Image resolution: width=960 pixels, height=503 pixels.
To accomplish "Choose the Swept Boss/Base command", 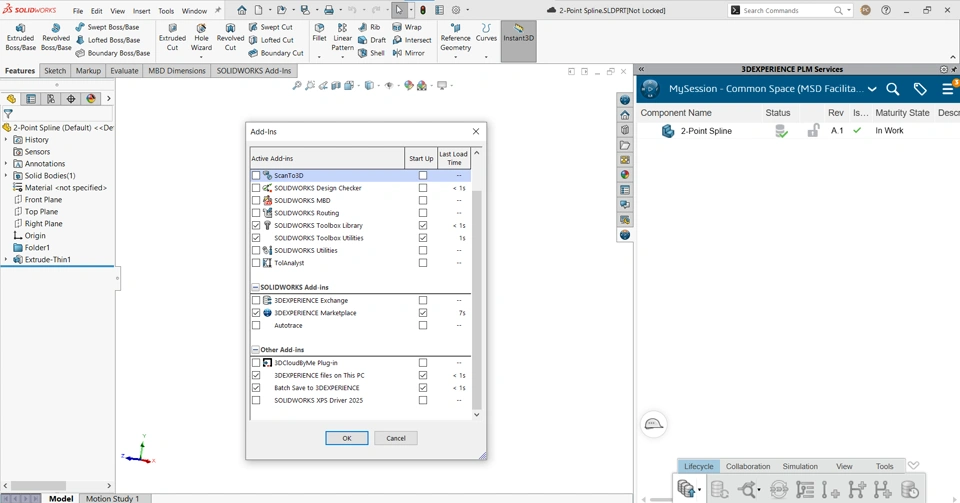I will (107, 27).
